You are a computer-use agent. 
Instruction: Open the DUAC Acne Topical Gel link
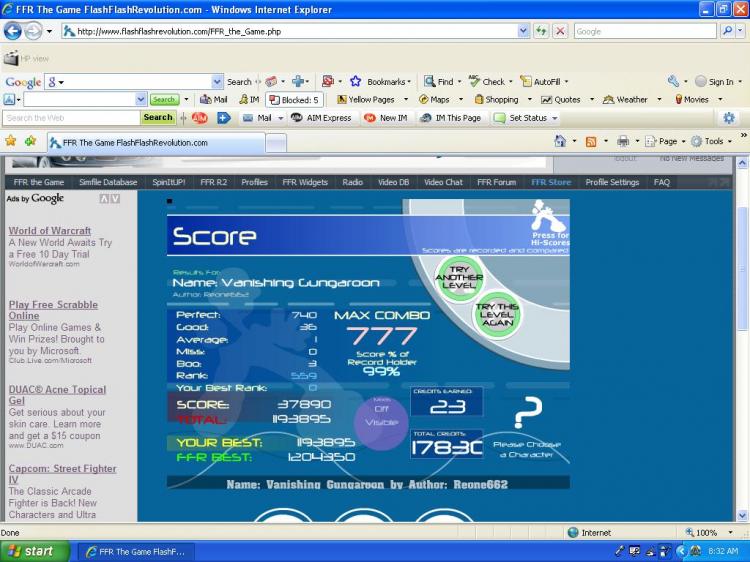click(x=57, y=395)
